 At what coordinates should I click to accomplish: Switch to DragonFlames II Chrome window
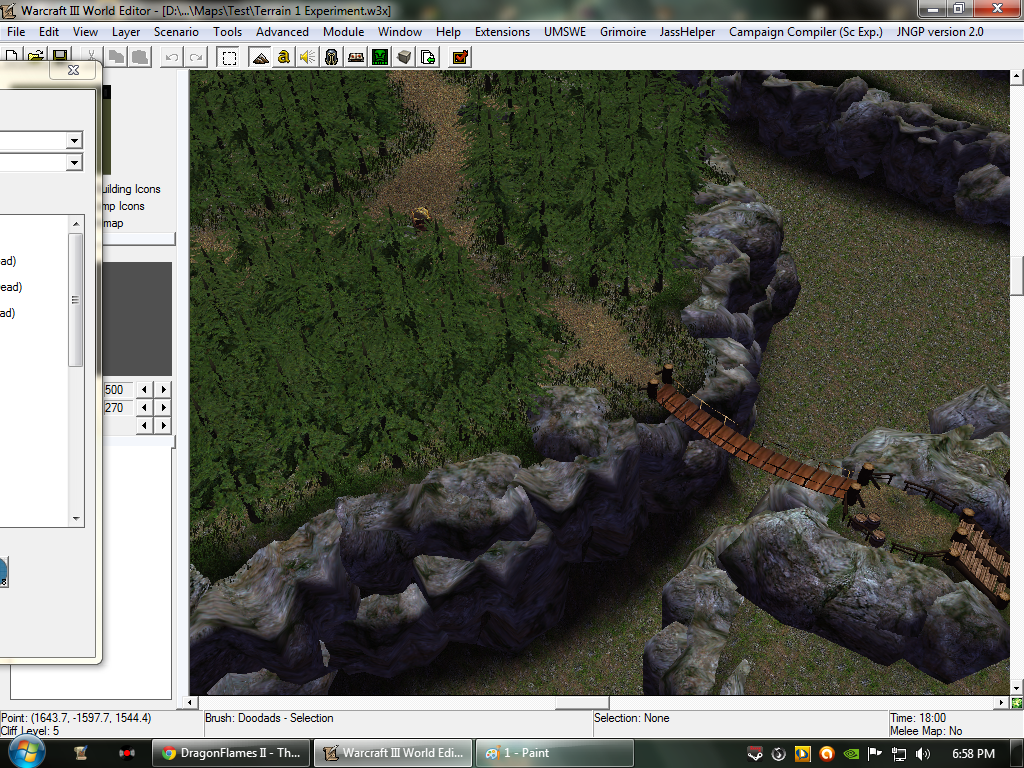coord(231,753)
